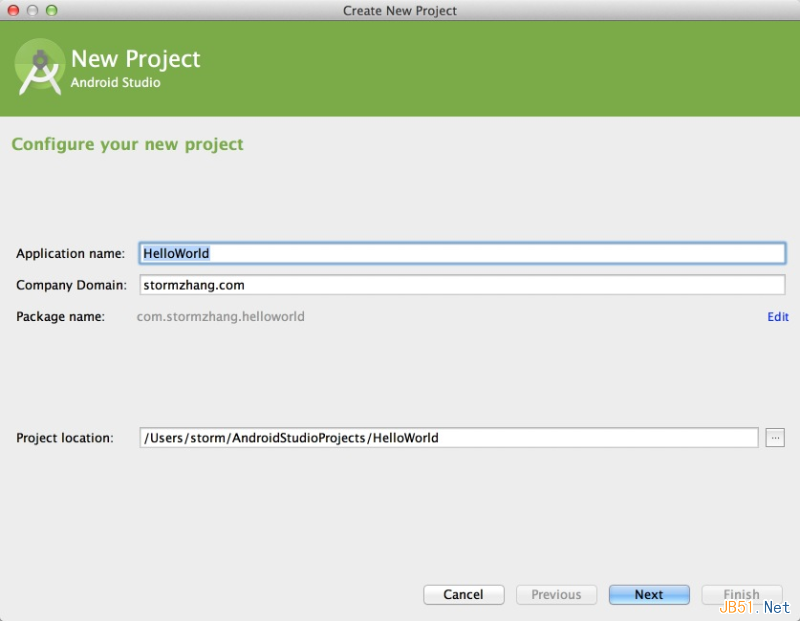The height and width of the screenshot is (621, 800).
Task: Click the Application name label
Action: (x=70, y=254)
